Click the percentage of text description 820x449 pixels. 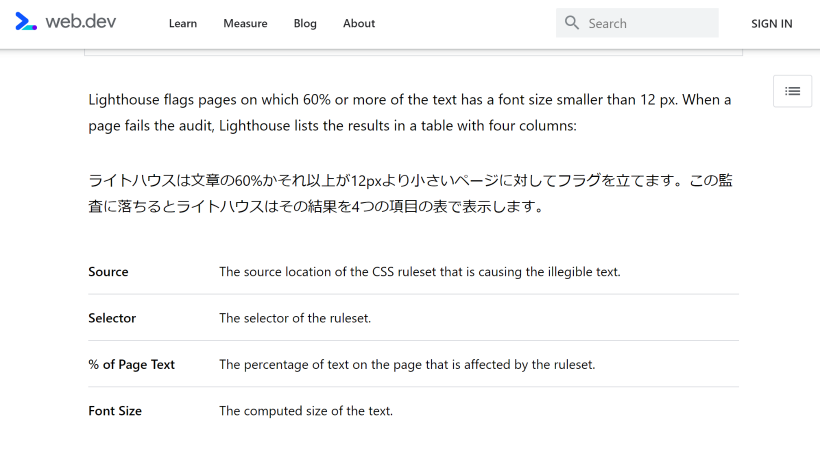[406, 365]
